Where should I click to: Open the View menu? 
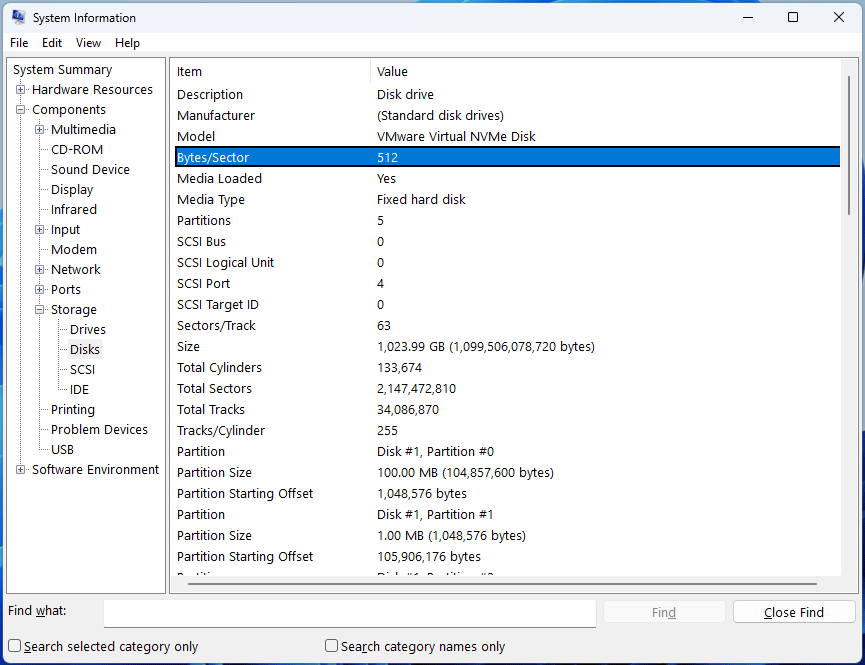[x=88, y=43]
